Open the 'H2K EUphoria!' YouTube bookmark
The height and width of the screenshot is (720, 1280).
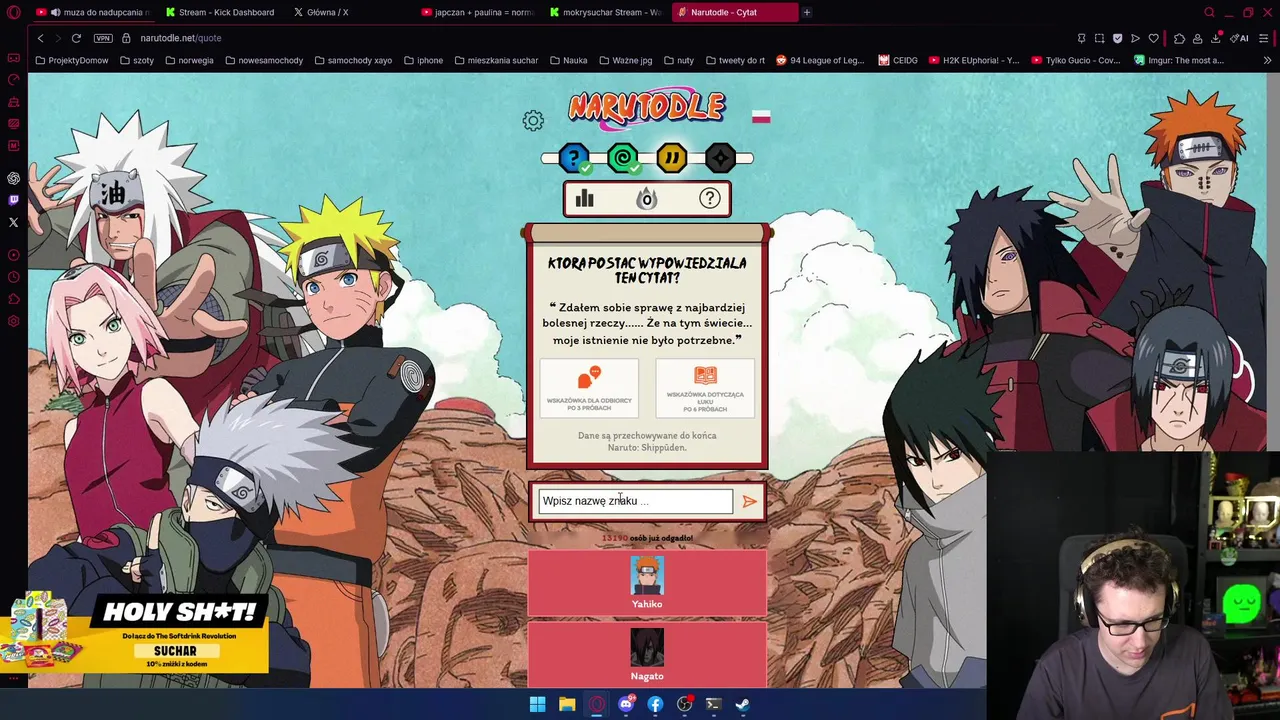pyautogui.click(x=974, y=60)
